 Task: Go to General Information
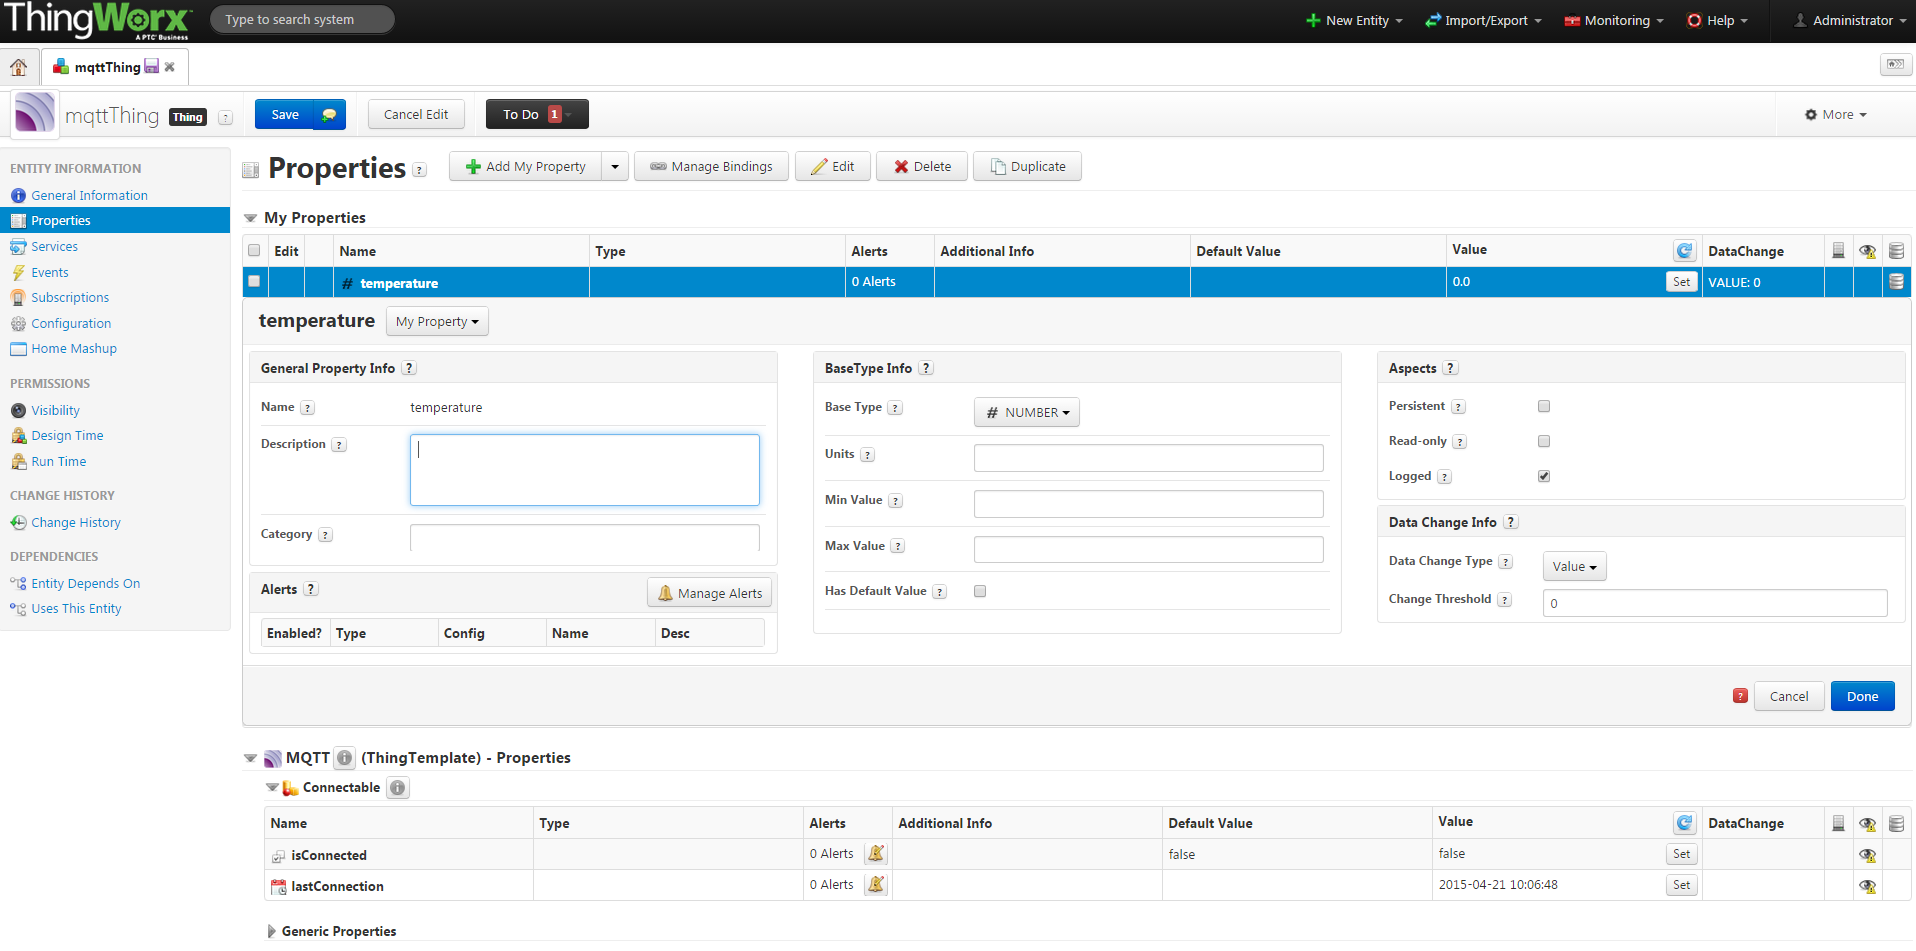89,195
